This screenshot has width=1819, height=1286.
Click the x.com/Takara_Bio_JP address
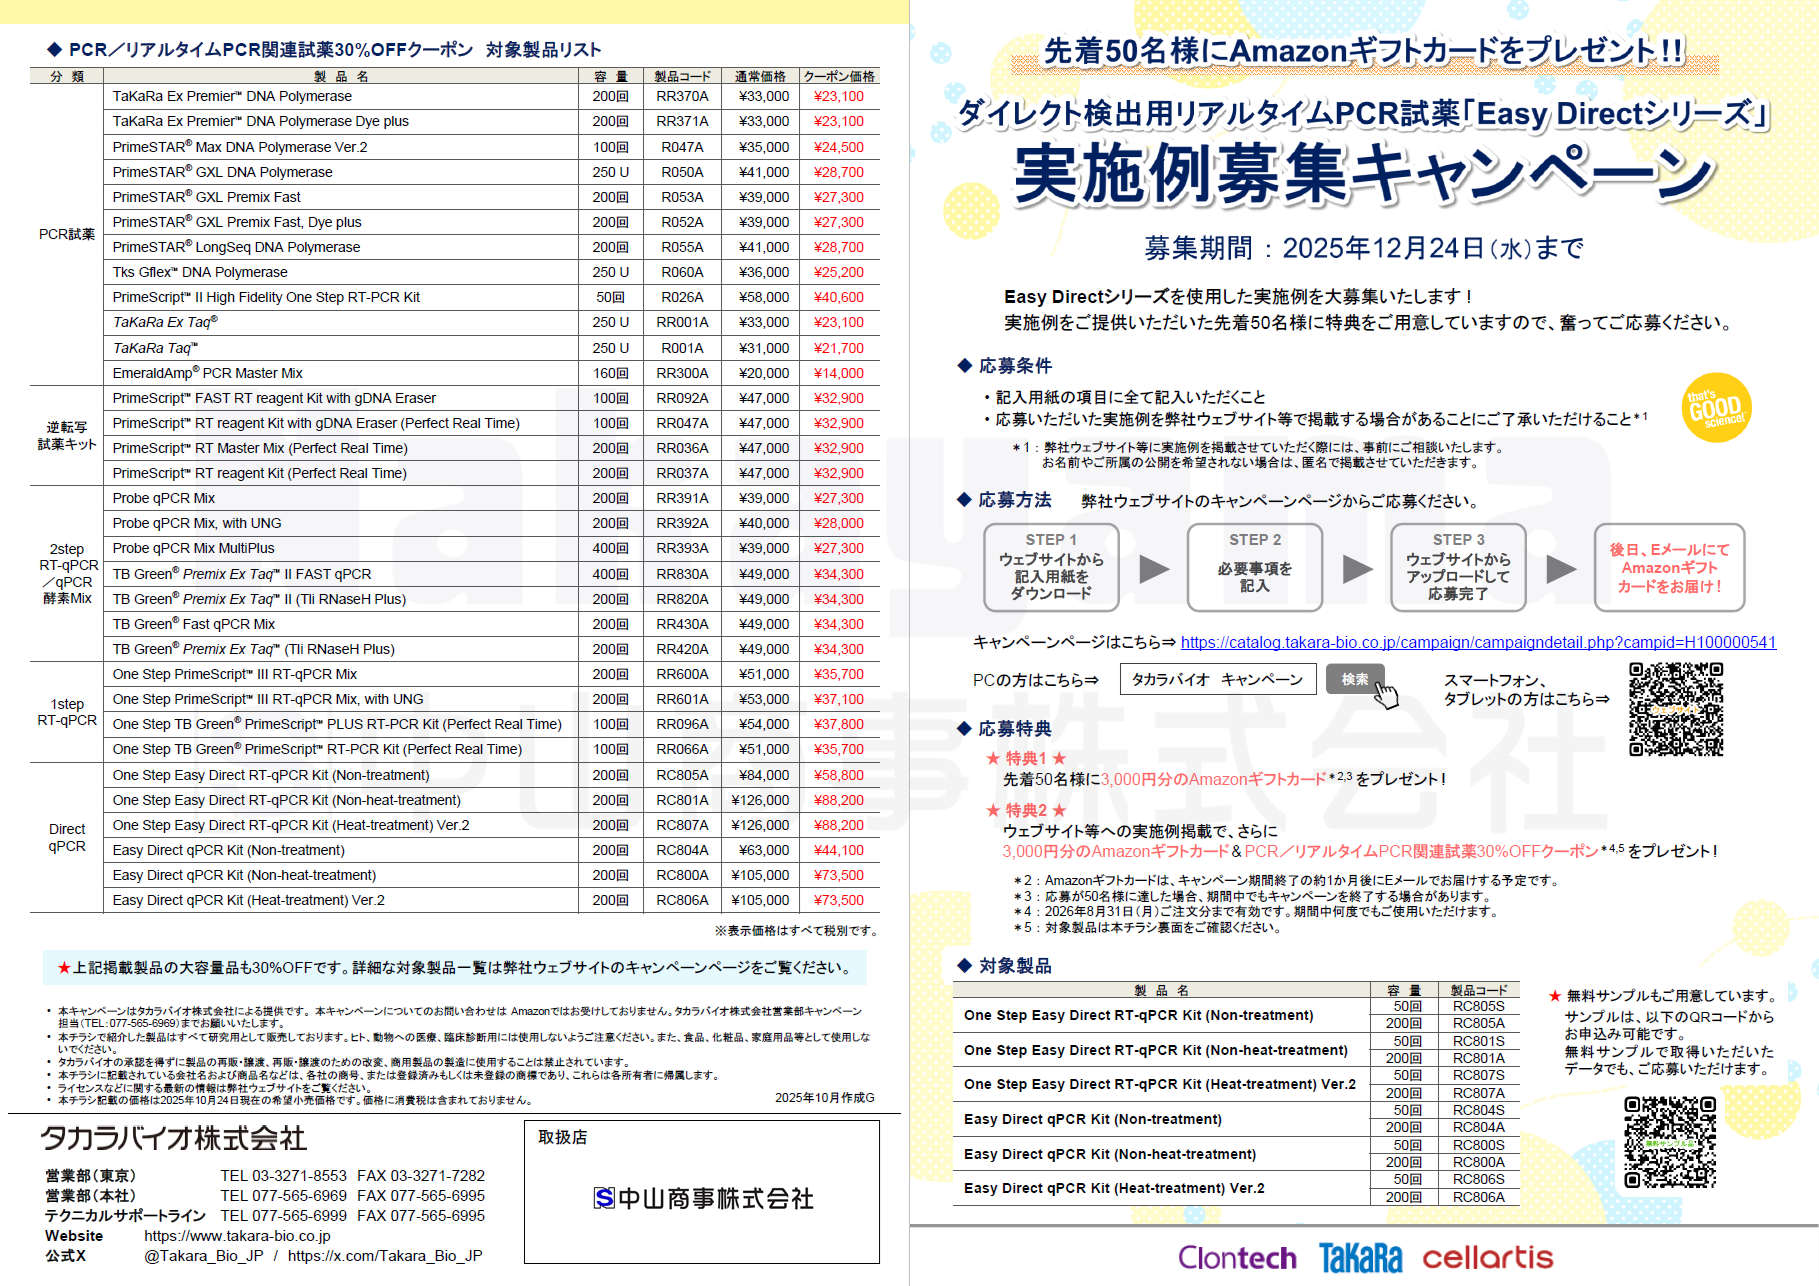tap(385, 1255)
